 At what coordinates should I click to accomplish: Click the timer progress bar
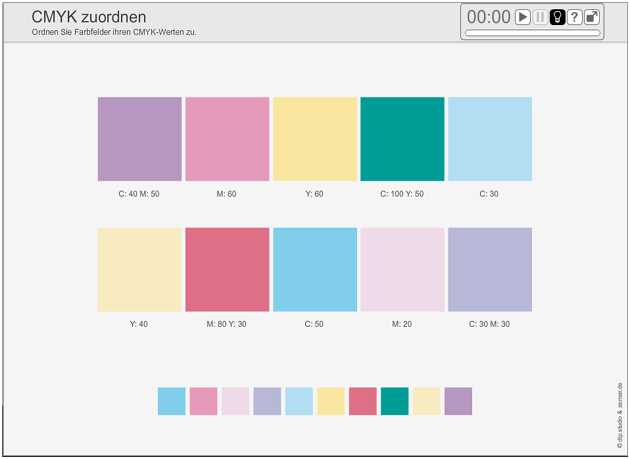(533, 33)
